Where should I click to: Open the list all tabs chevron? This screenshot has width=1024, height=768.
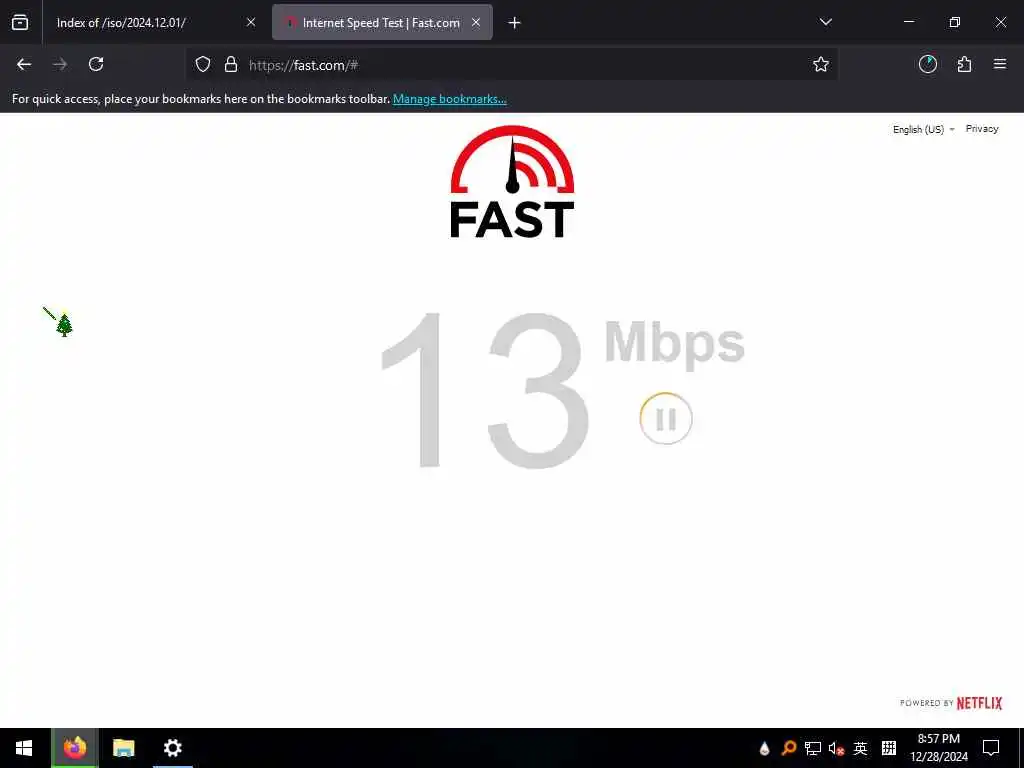(x=825, y=22)
